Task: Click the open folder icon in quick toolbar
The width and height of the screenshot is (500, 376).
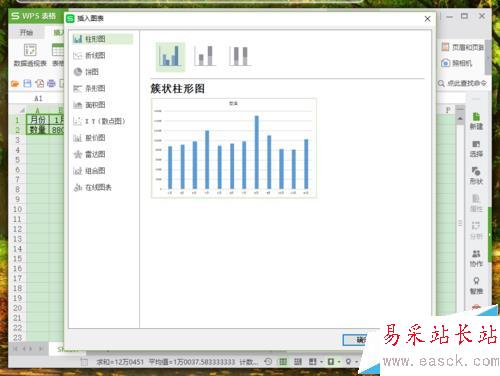Action: 15,83
